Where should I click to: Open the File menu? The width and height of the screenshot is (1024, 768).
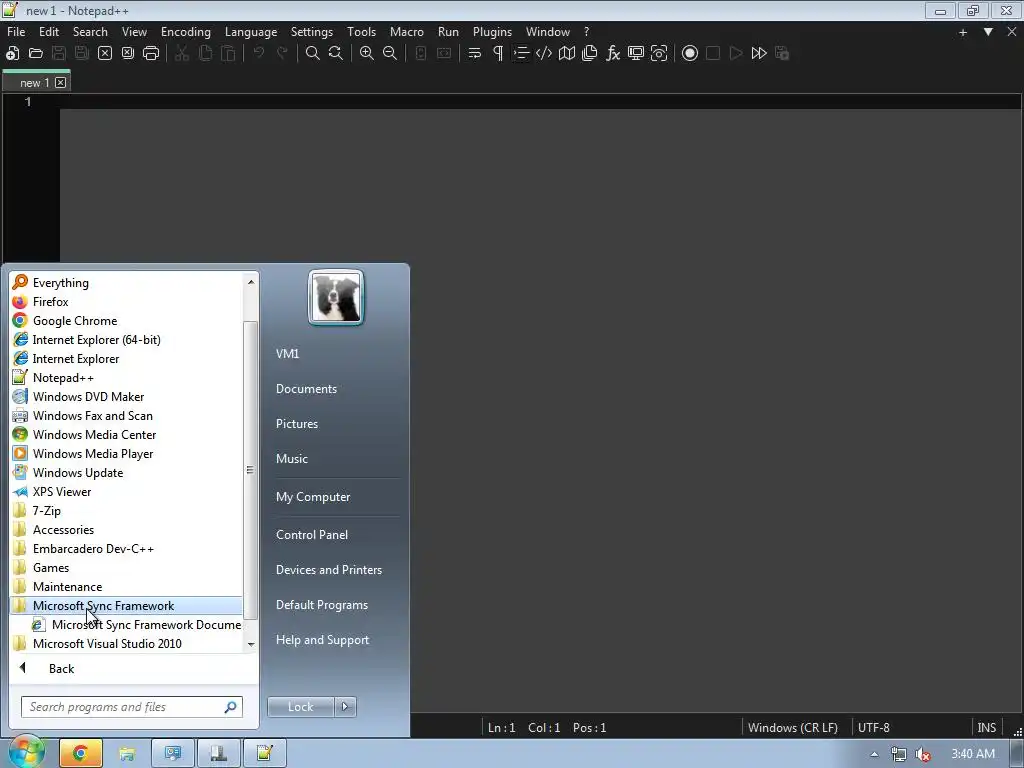(16, 31)
